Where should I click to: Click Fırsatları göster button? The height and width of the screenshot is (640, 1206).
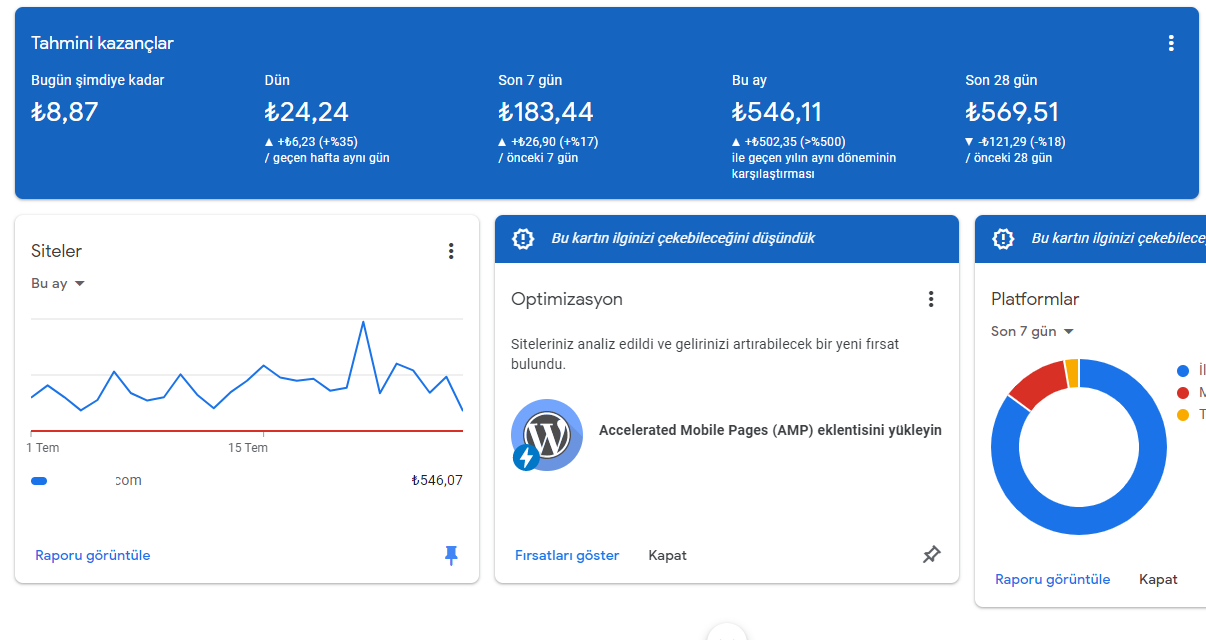click(567, 555)
